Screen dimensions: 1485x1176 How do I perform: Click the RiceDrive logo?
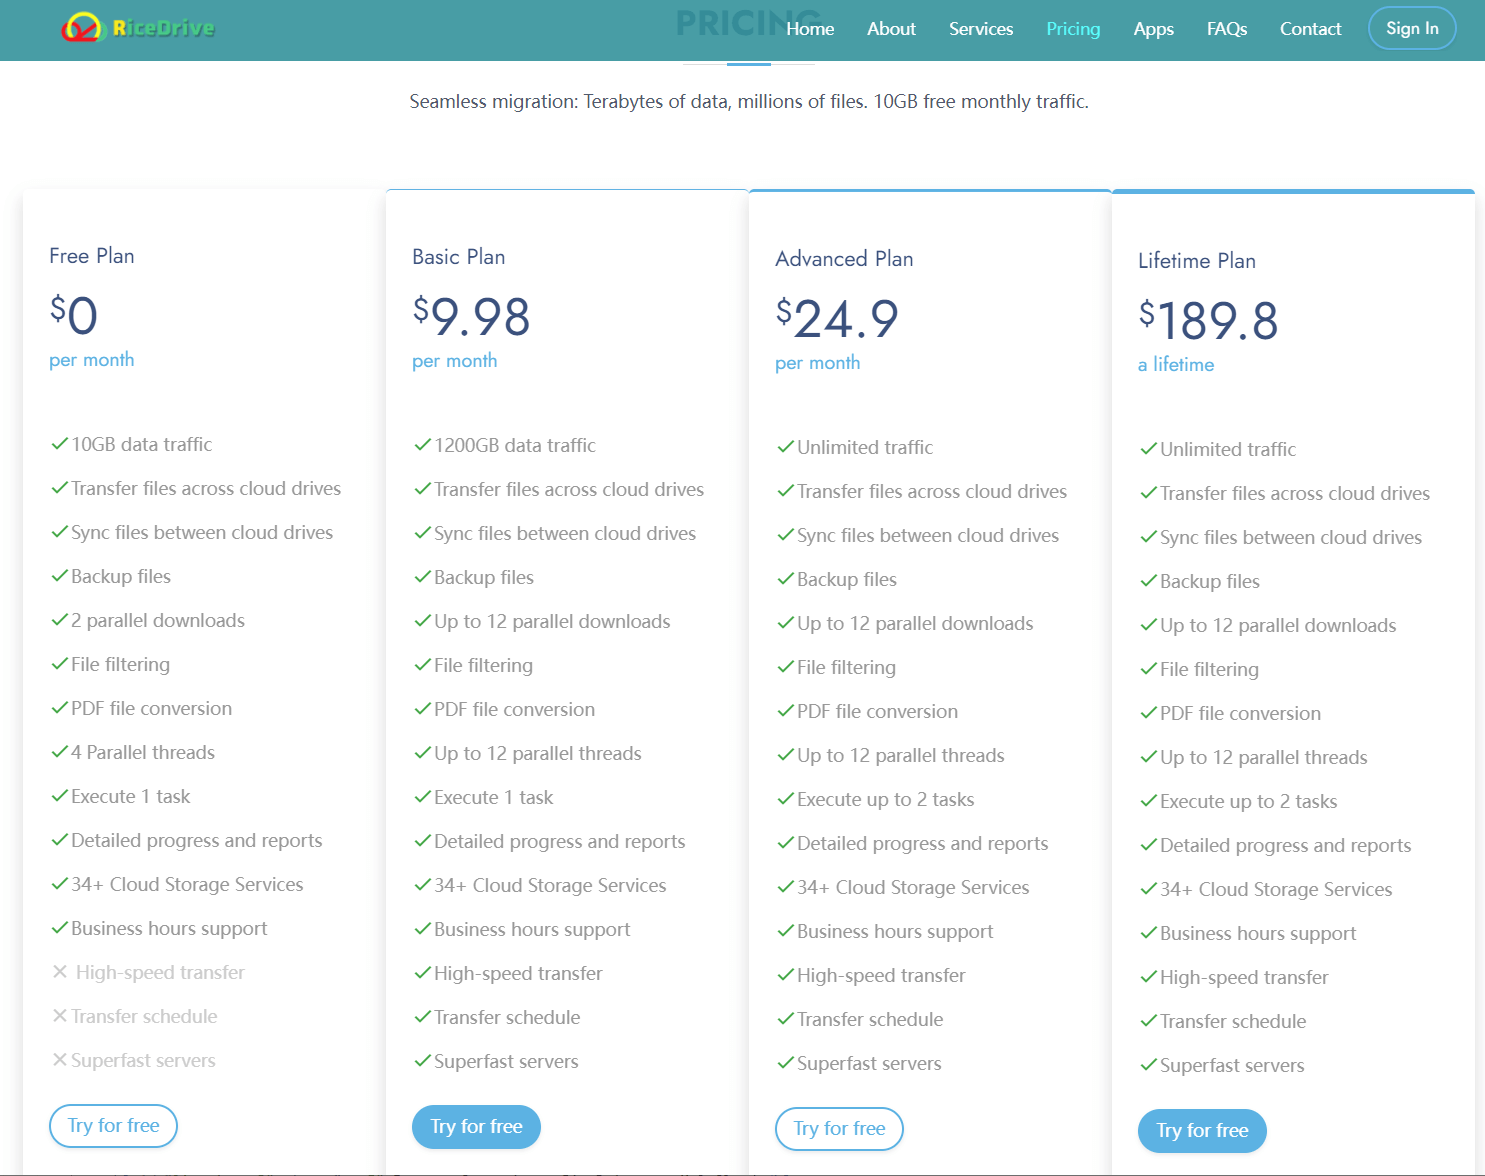(x=138, y=28)
